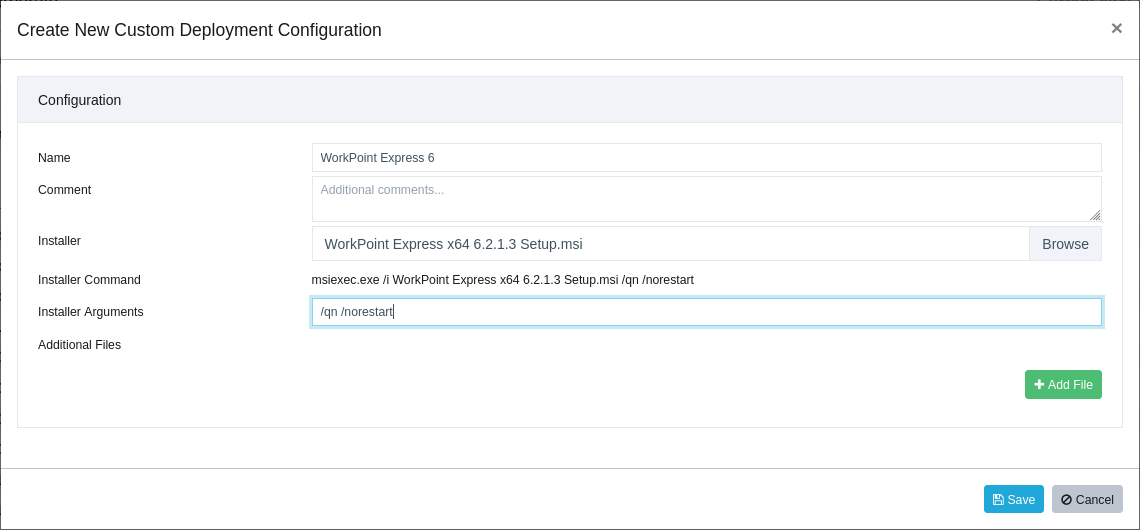Click the Additional Files label

79,345
